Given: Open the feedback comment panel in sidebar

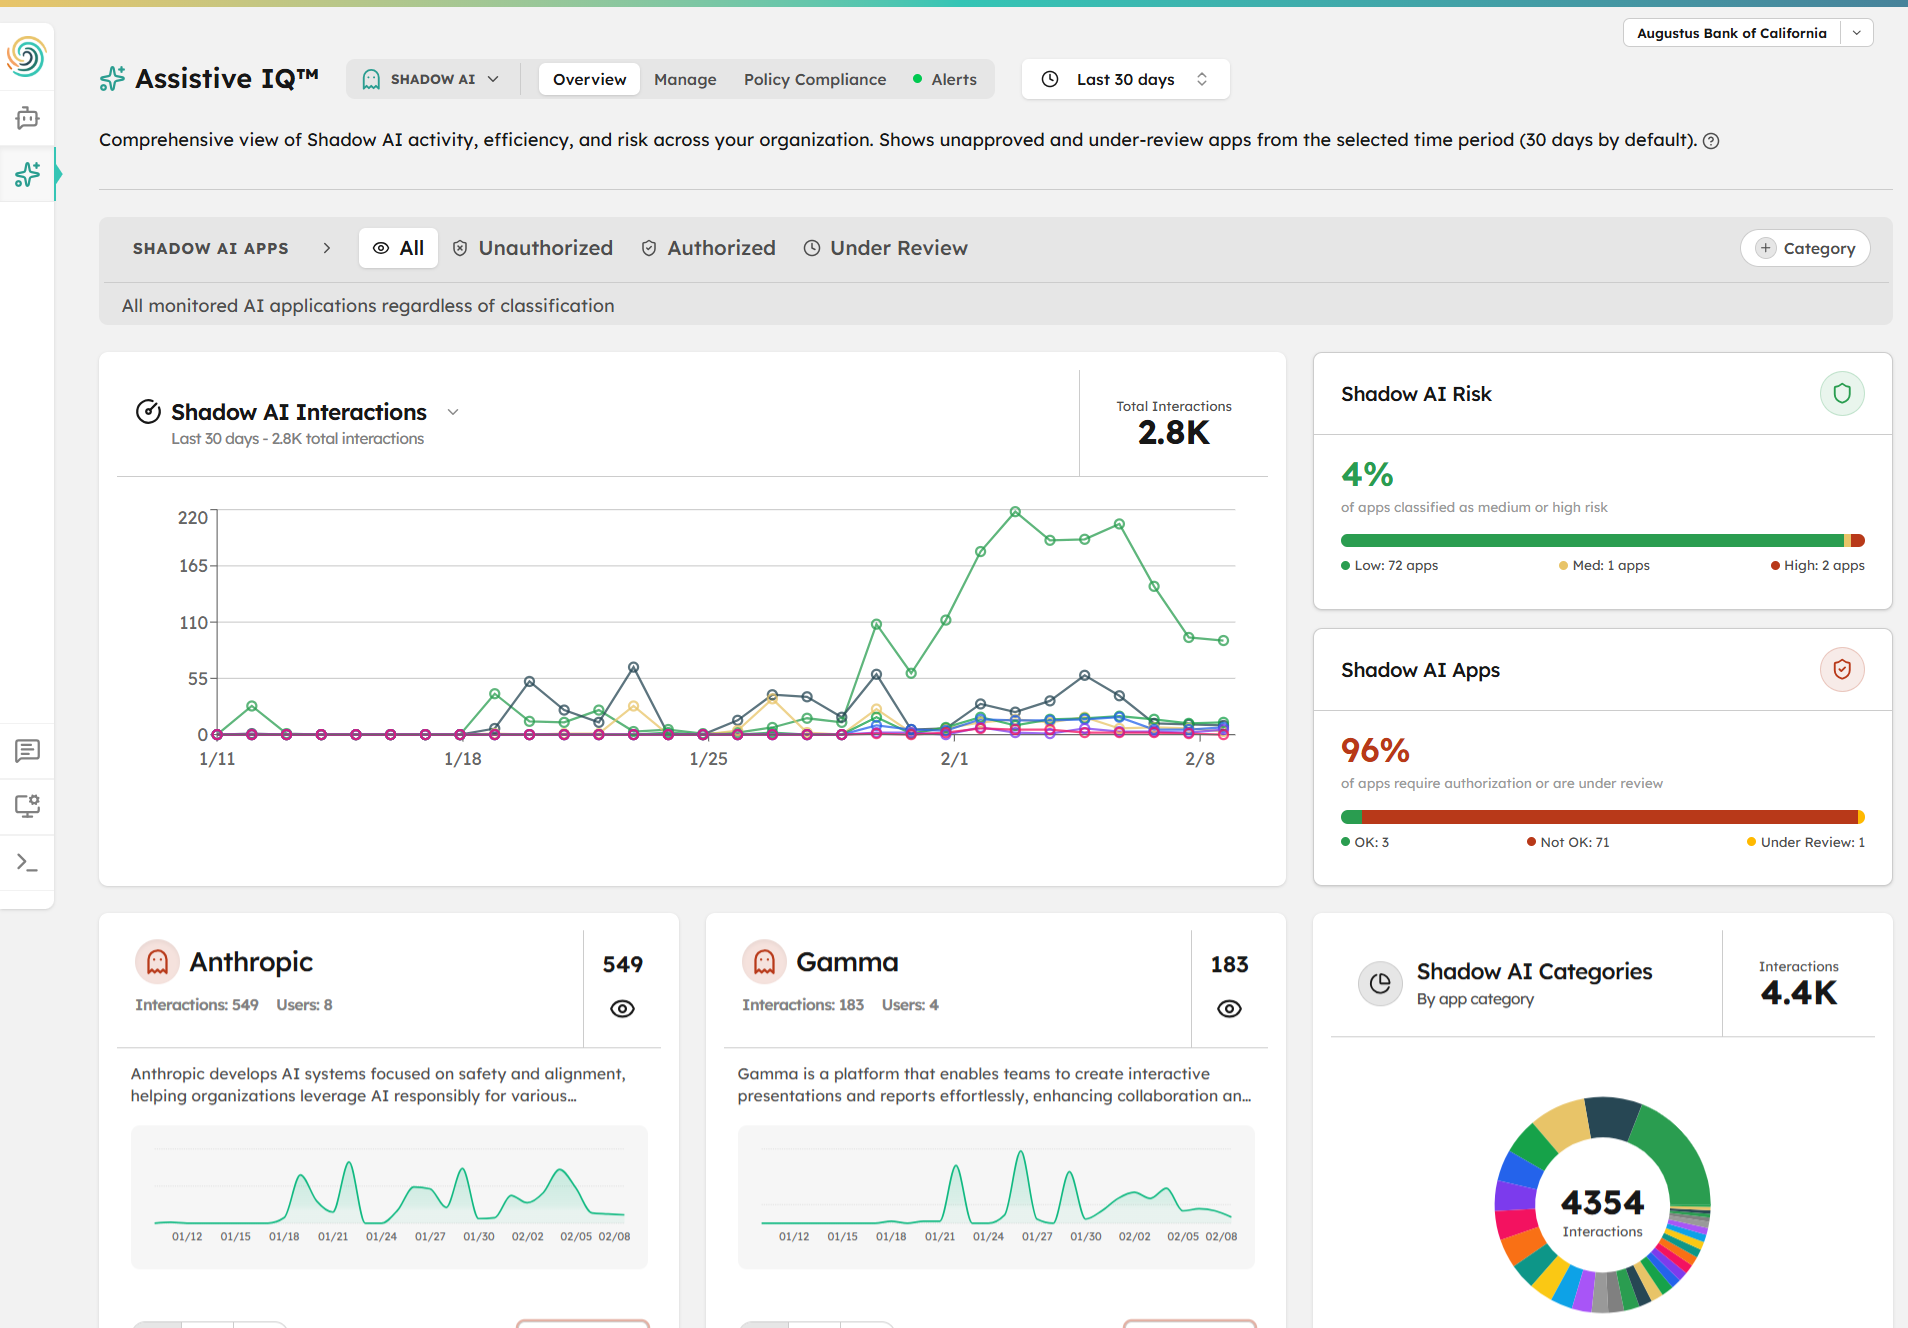Looking at the screenshot, I should pos(27,752).
